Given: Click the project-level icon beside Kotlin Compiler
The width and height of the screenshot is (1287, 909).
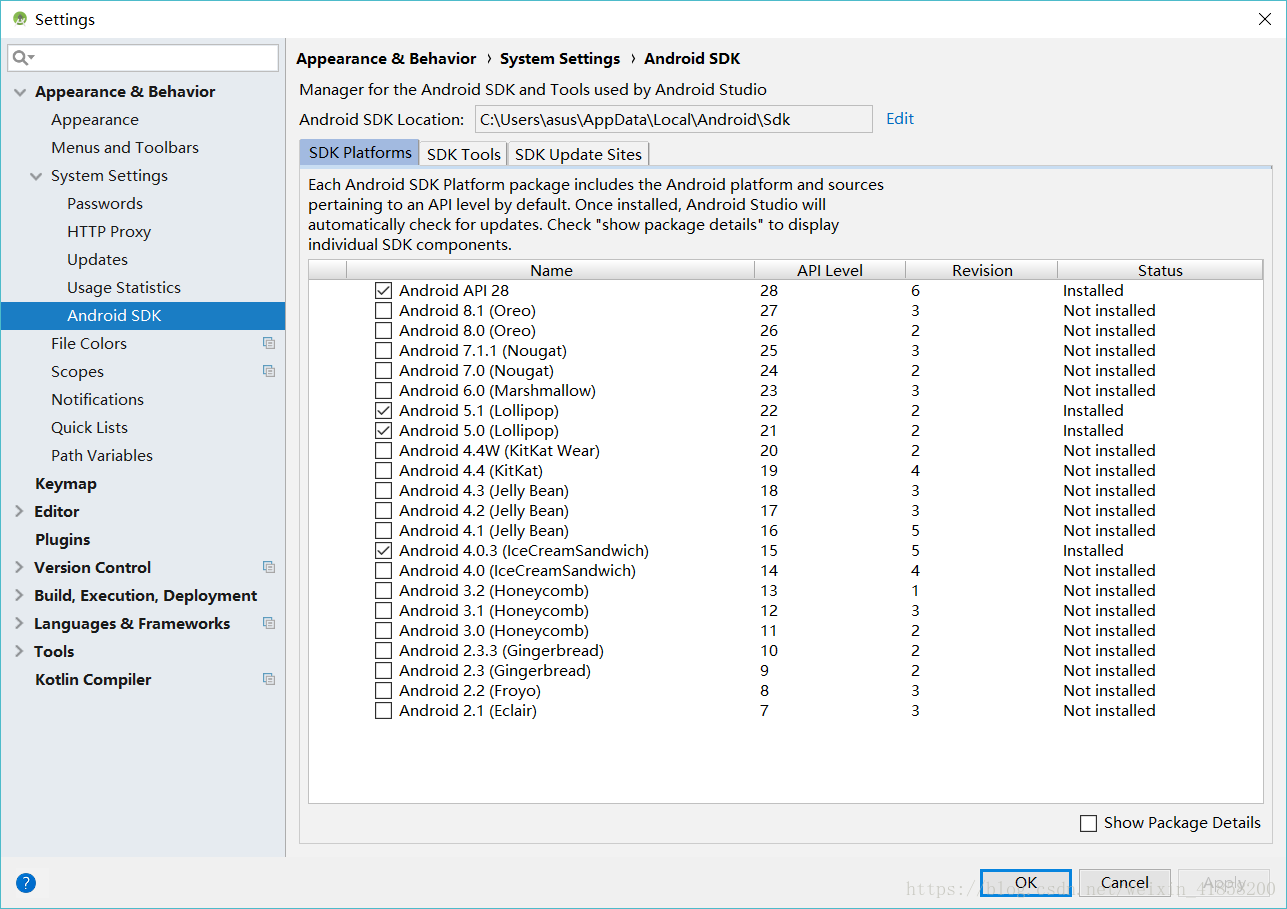Looking at the screenshot, I should pos(268,679).
